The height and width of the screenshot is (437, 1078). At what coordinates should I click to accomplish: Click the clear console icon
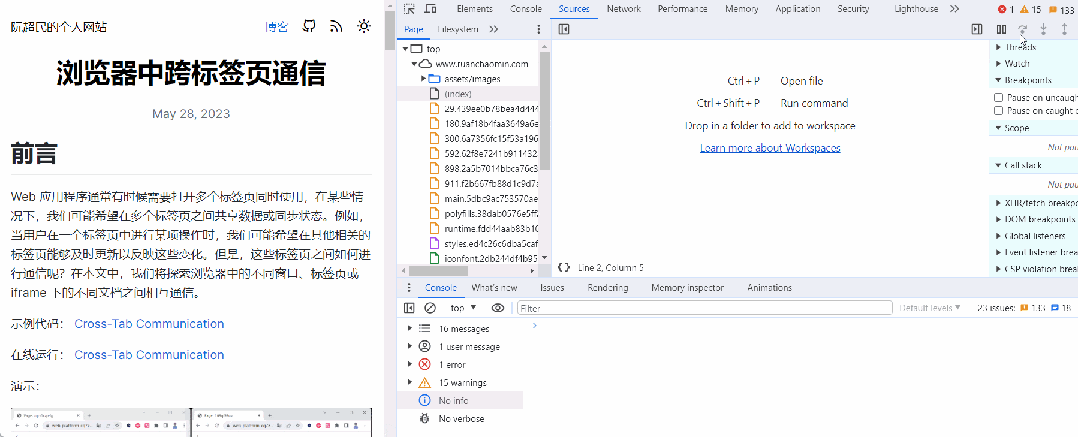click(x=430, y=308)
